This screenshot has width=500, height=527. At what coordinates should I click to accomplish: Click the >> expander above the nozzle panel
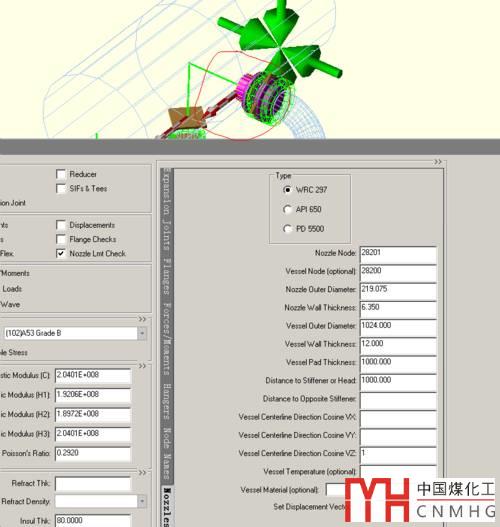(438, 162)
